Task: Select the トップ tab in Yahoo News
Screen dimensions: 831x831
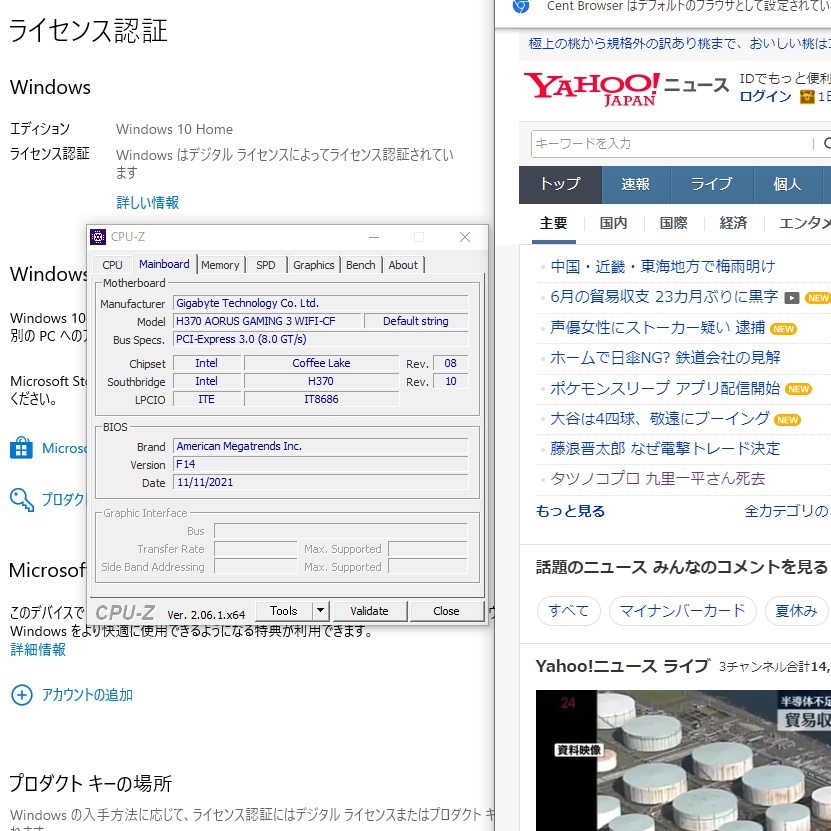Action: [560, 184]
